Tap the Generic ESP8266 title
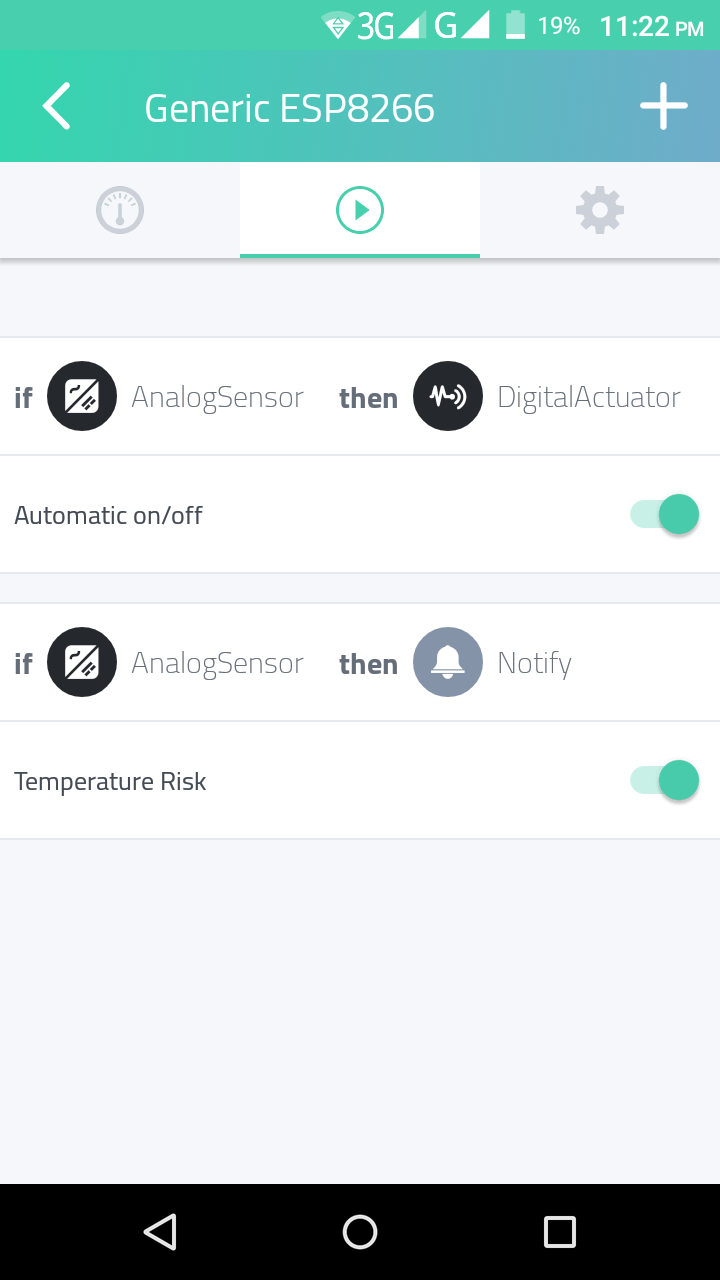720x1280 pixels. pos(290,108)
